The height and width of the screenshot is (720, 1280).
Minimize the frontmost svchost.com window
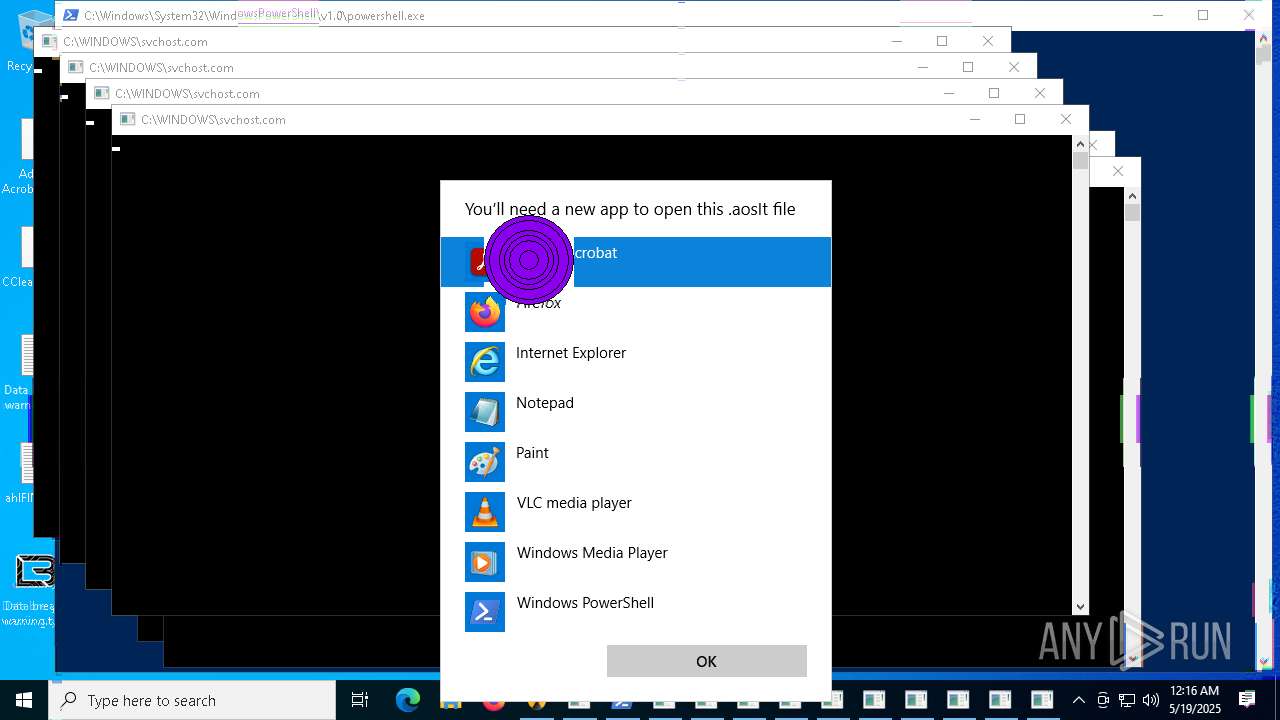975,119
